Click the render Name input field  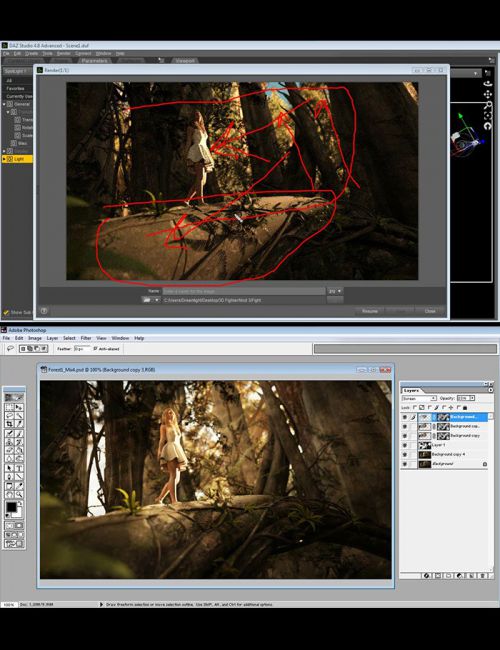[x=244, y=291]
